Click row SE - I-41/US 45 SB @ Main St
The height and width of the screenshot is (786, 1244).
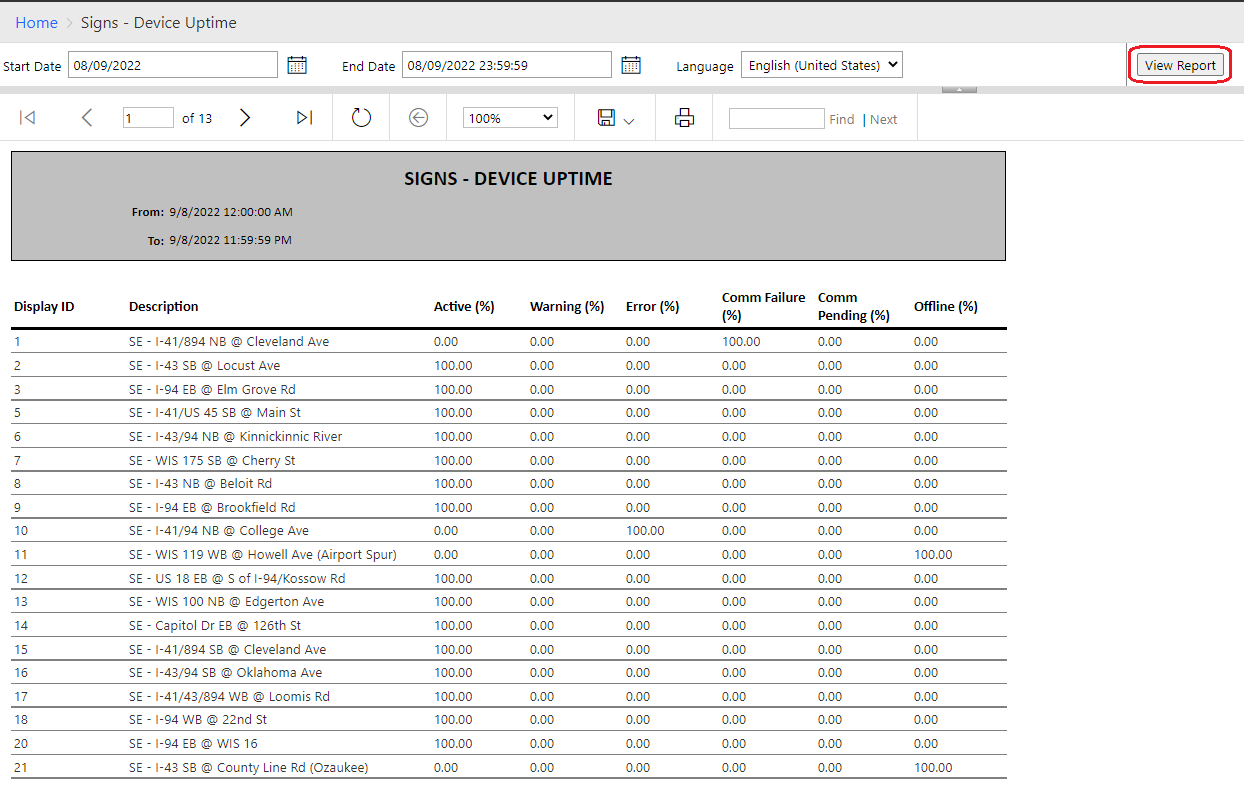509,413
